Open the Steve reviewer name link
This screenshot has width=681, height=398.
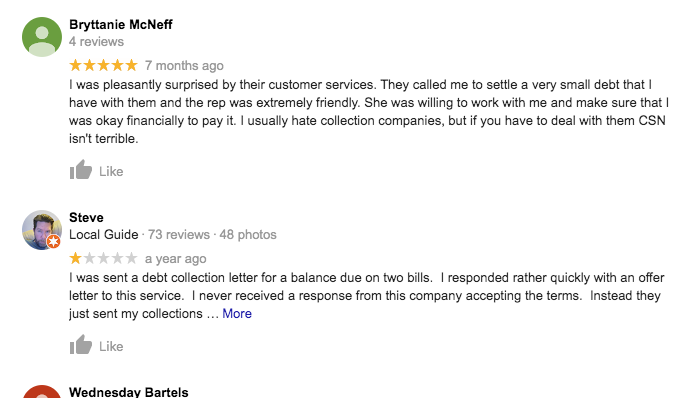86,217
